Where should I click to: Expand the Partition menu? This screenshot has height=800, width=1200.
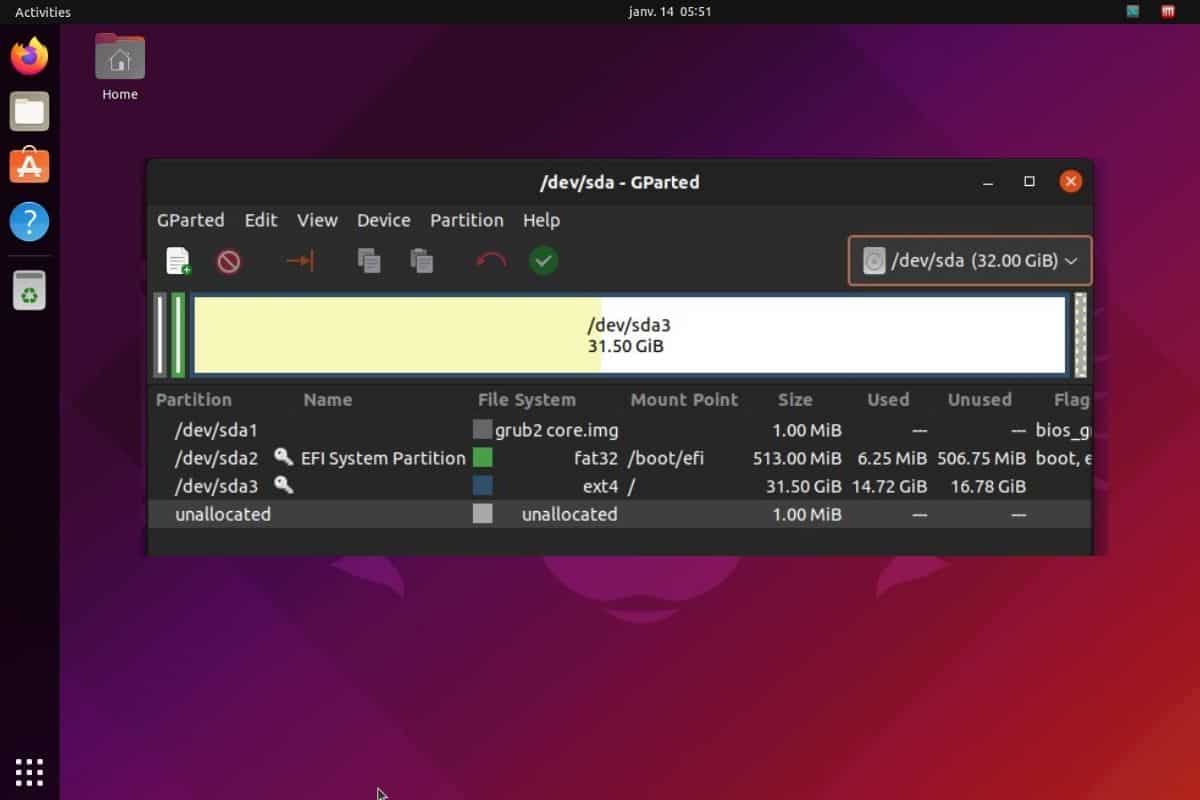click(466, 220)
